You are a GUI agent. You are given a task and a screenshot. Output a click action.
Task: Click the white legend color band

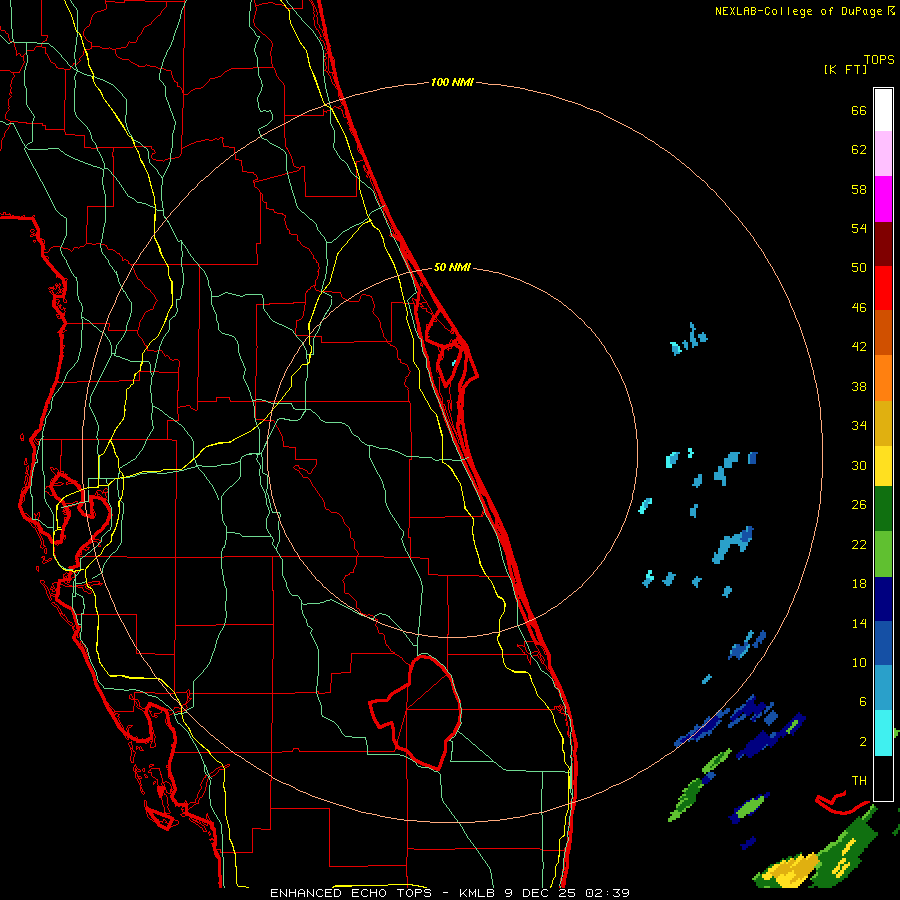click(883, 110)
